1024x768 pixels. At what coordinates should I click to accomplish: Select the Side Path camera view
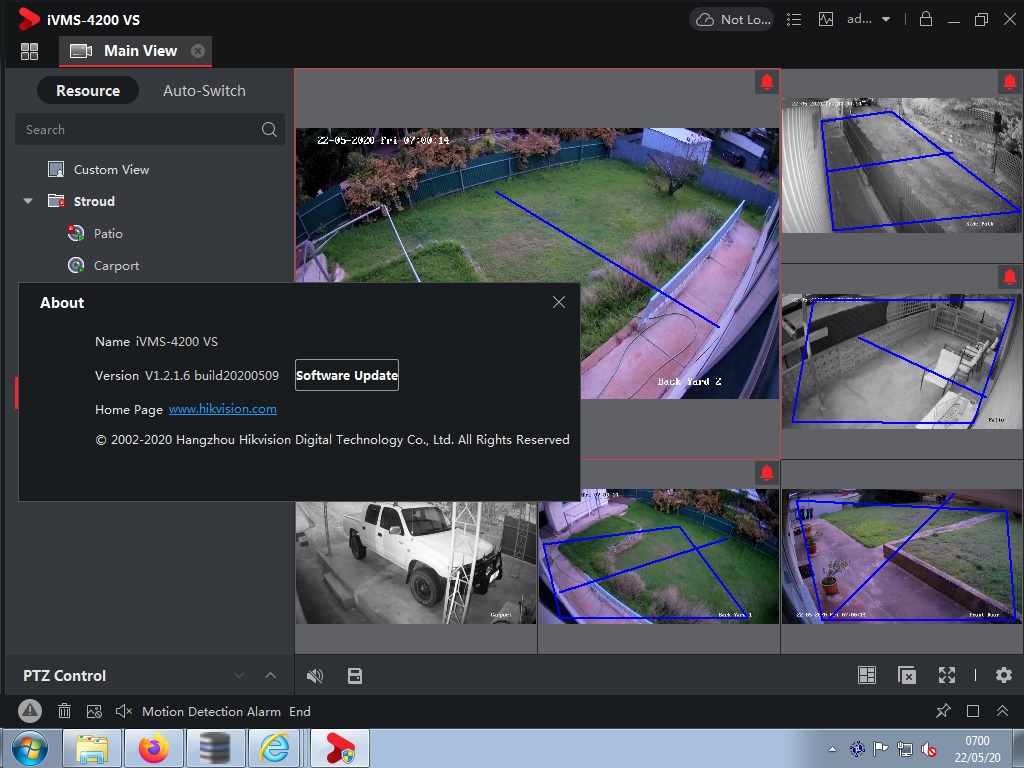click(x=903, y=165)
